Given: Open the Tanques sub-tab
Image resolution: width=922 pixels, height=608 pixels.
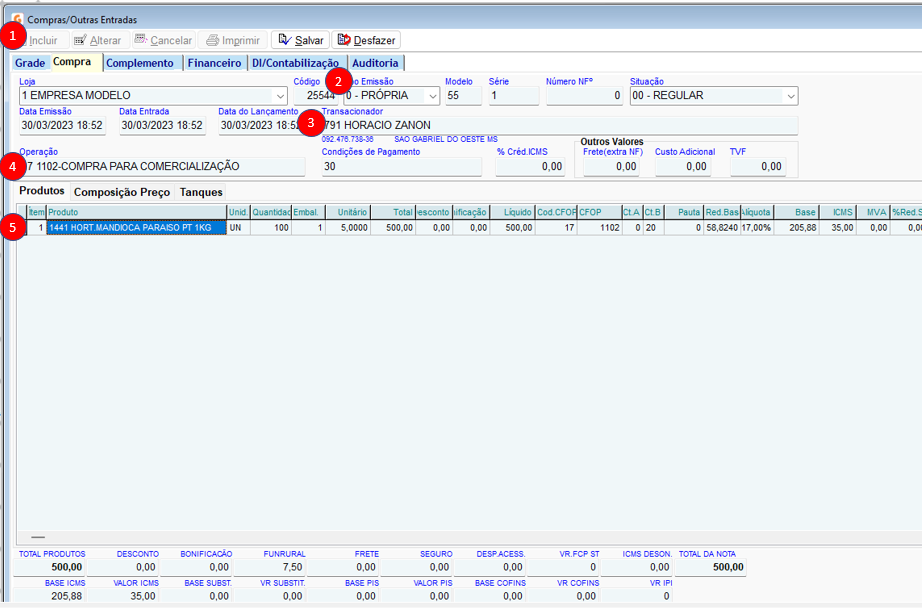Looking at the screenshot, I should click(201, 192).
